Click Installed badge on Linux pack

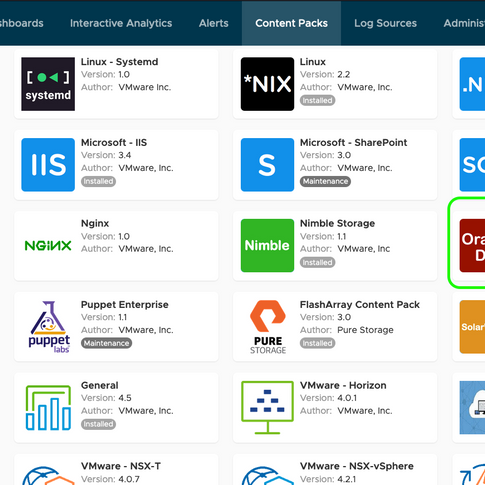tap(317, 100)
